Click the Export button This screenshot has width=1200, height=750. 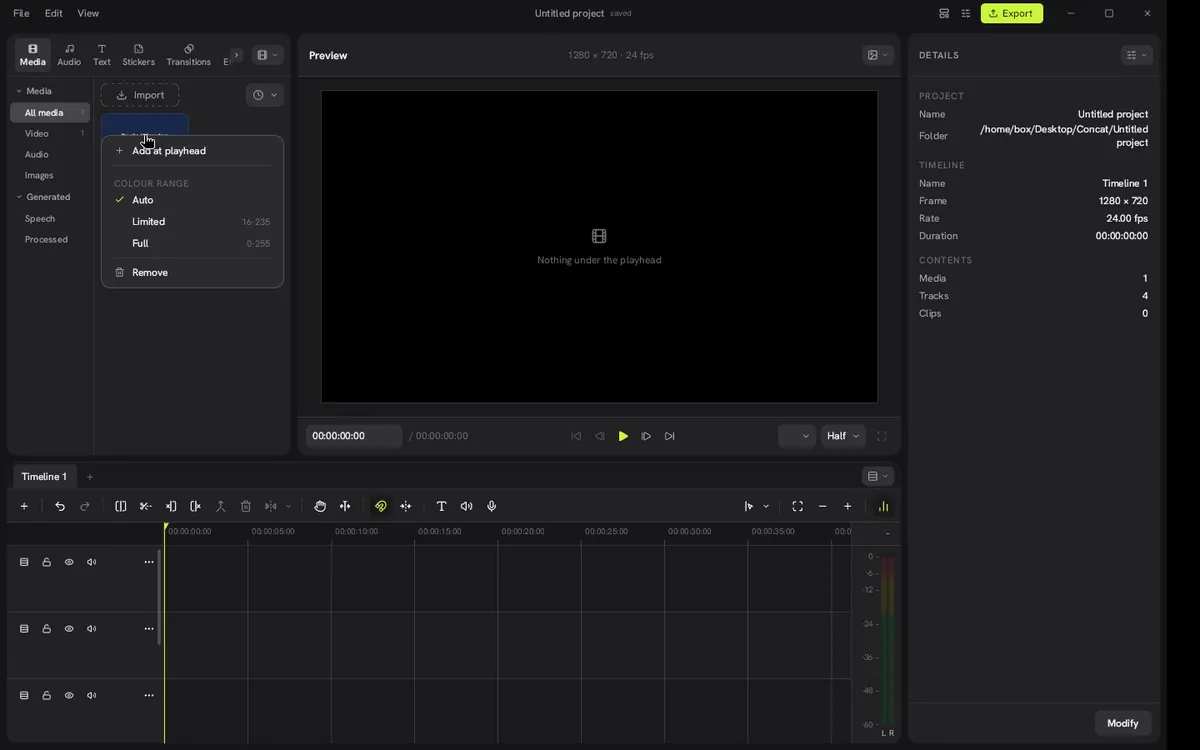click(1011, 13)
